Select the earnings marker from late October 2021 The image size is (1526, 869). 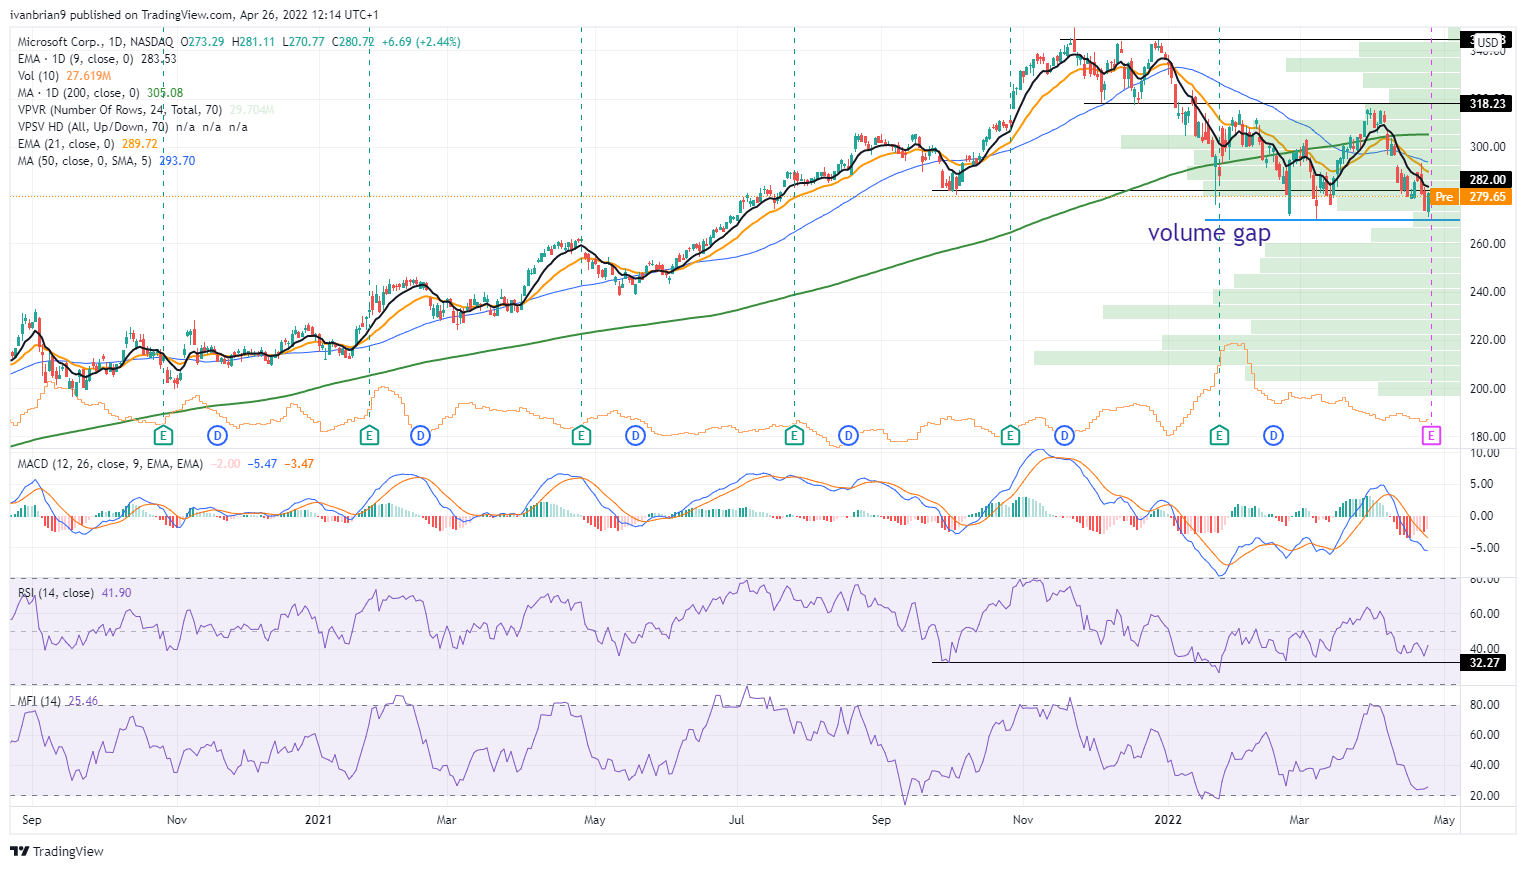click(1010, 435)
